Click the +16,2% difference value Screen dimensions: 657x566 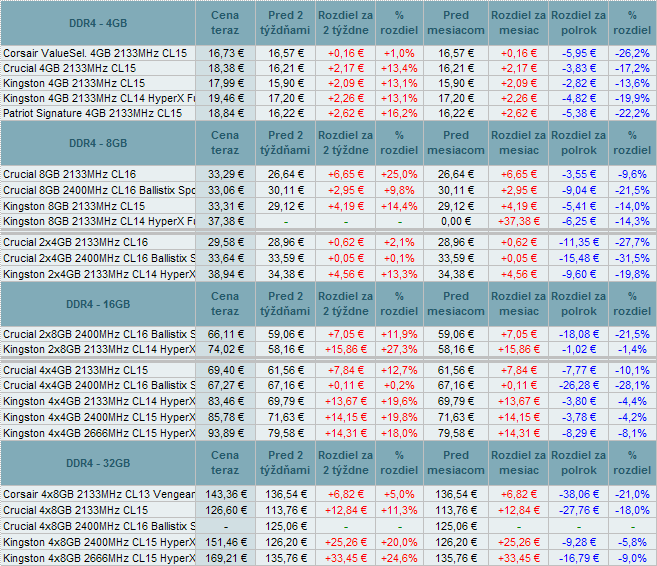point(399,114)
